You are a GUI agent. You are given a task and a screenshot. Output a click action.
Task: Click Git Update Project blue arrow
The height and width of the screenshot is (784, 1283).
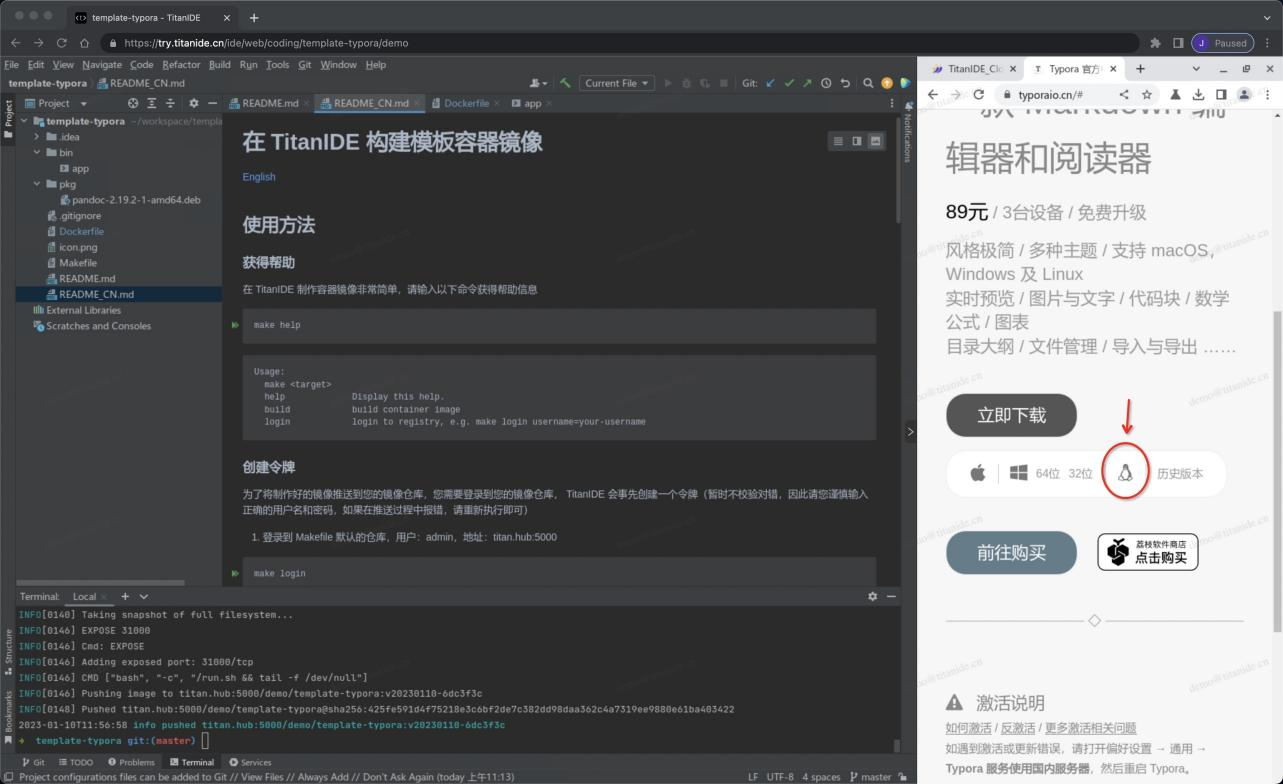pyautogui.click(x=770, y=83)
